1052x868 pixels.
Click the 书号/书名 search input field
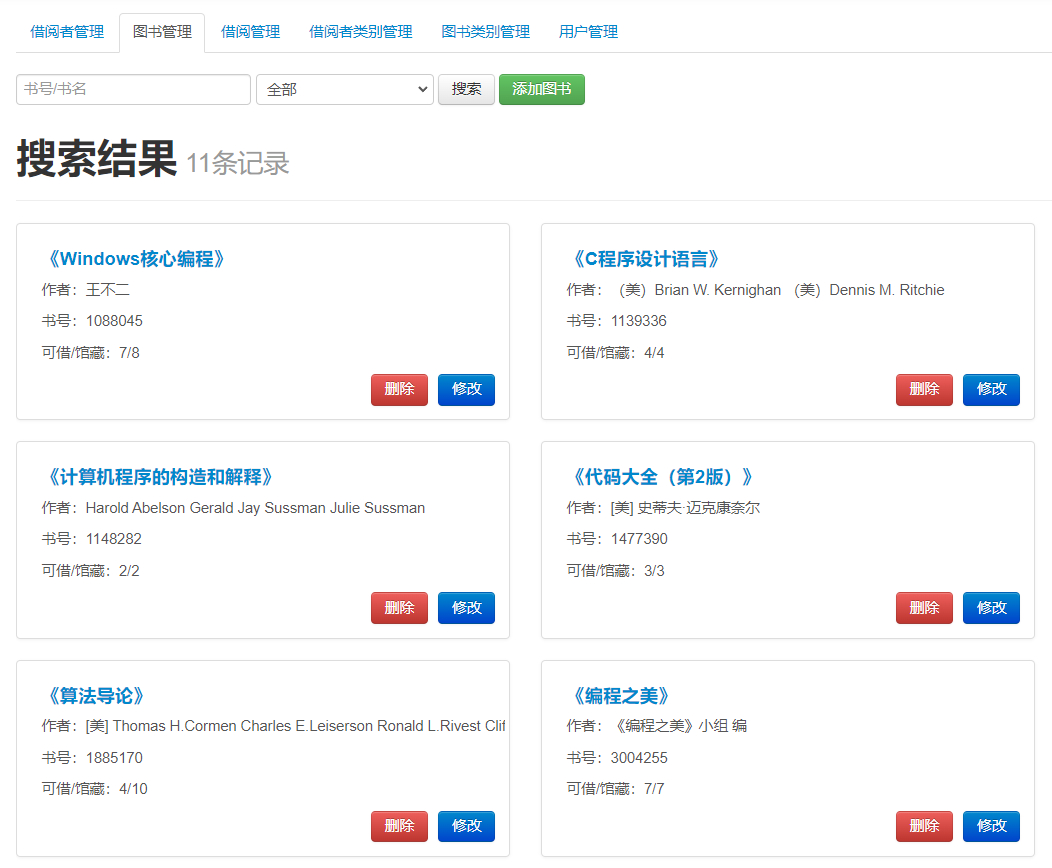pyautogui.click(x=133, y=89)
